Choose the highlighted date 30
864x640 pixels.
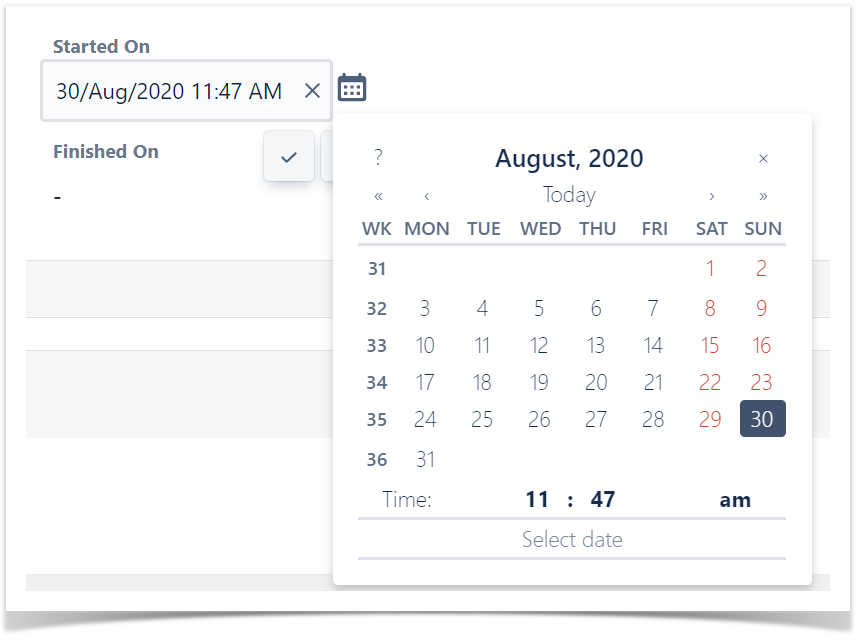tap(763, 419)
